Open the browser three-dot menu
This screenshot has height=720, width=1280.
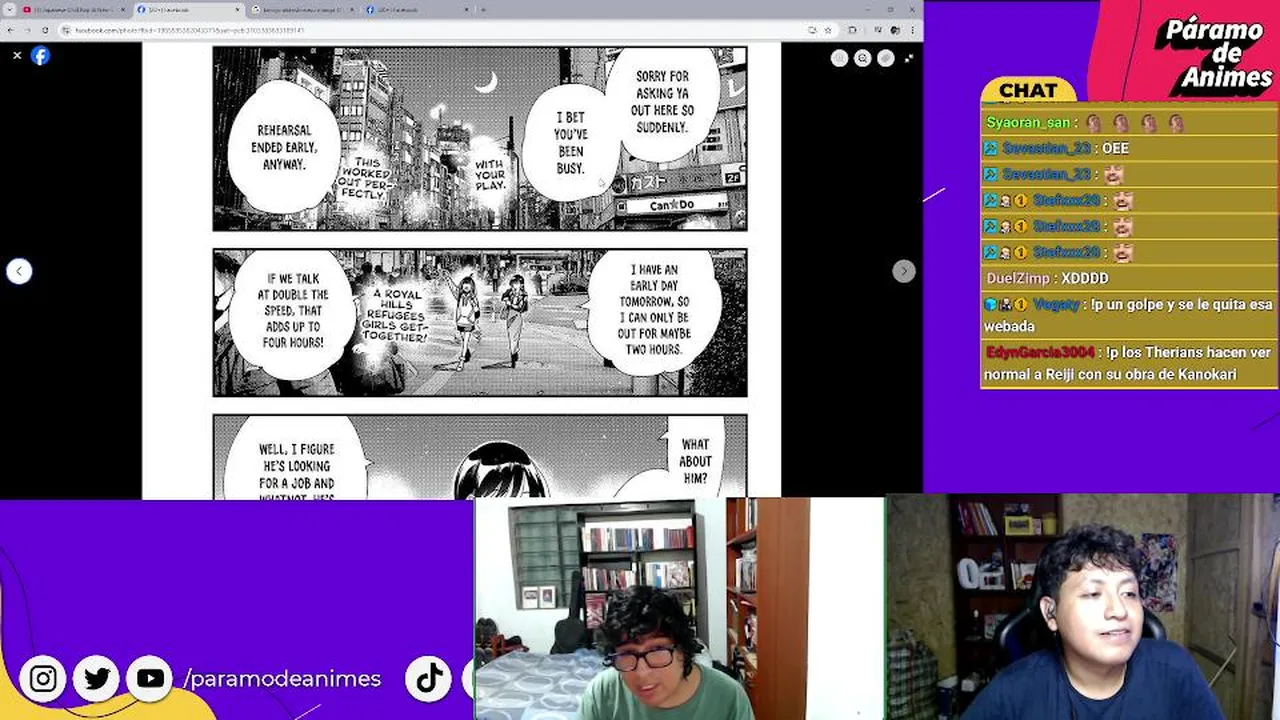tap(912, 30)
